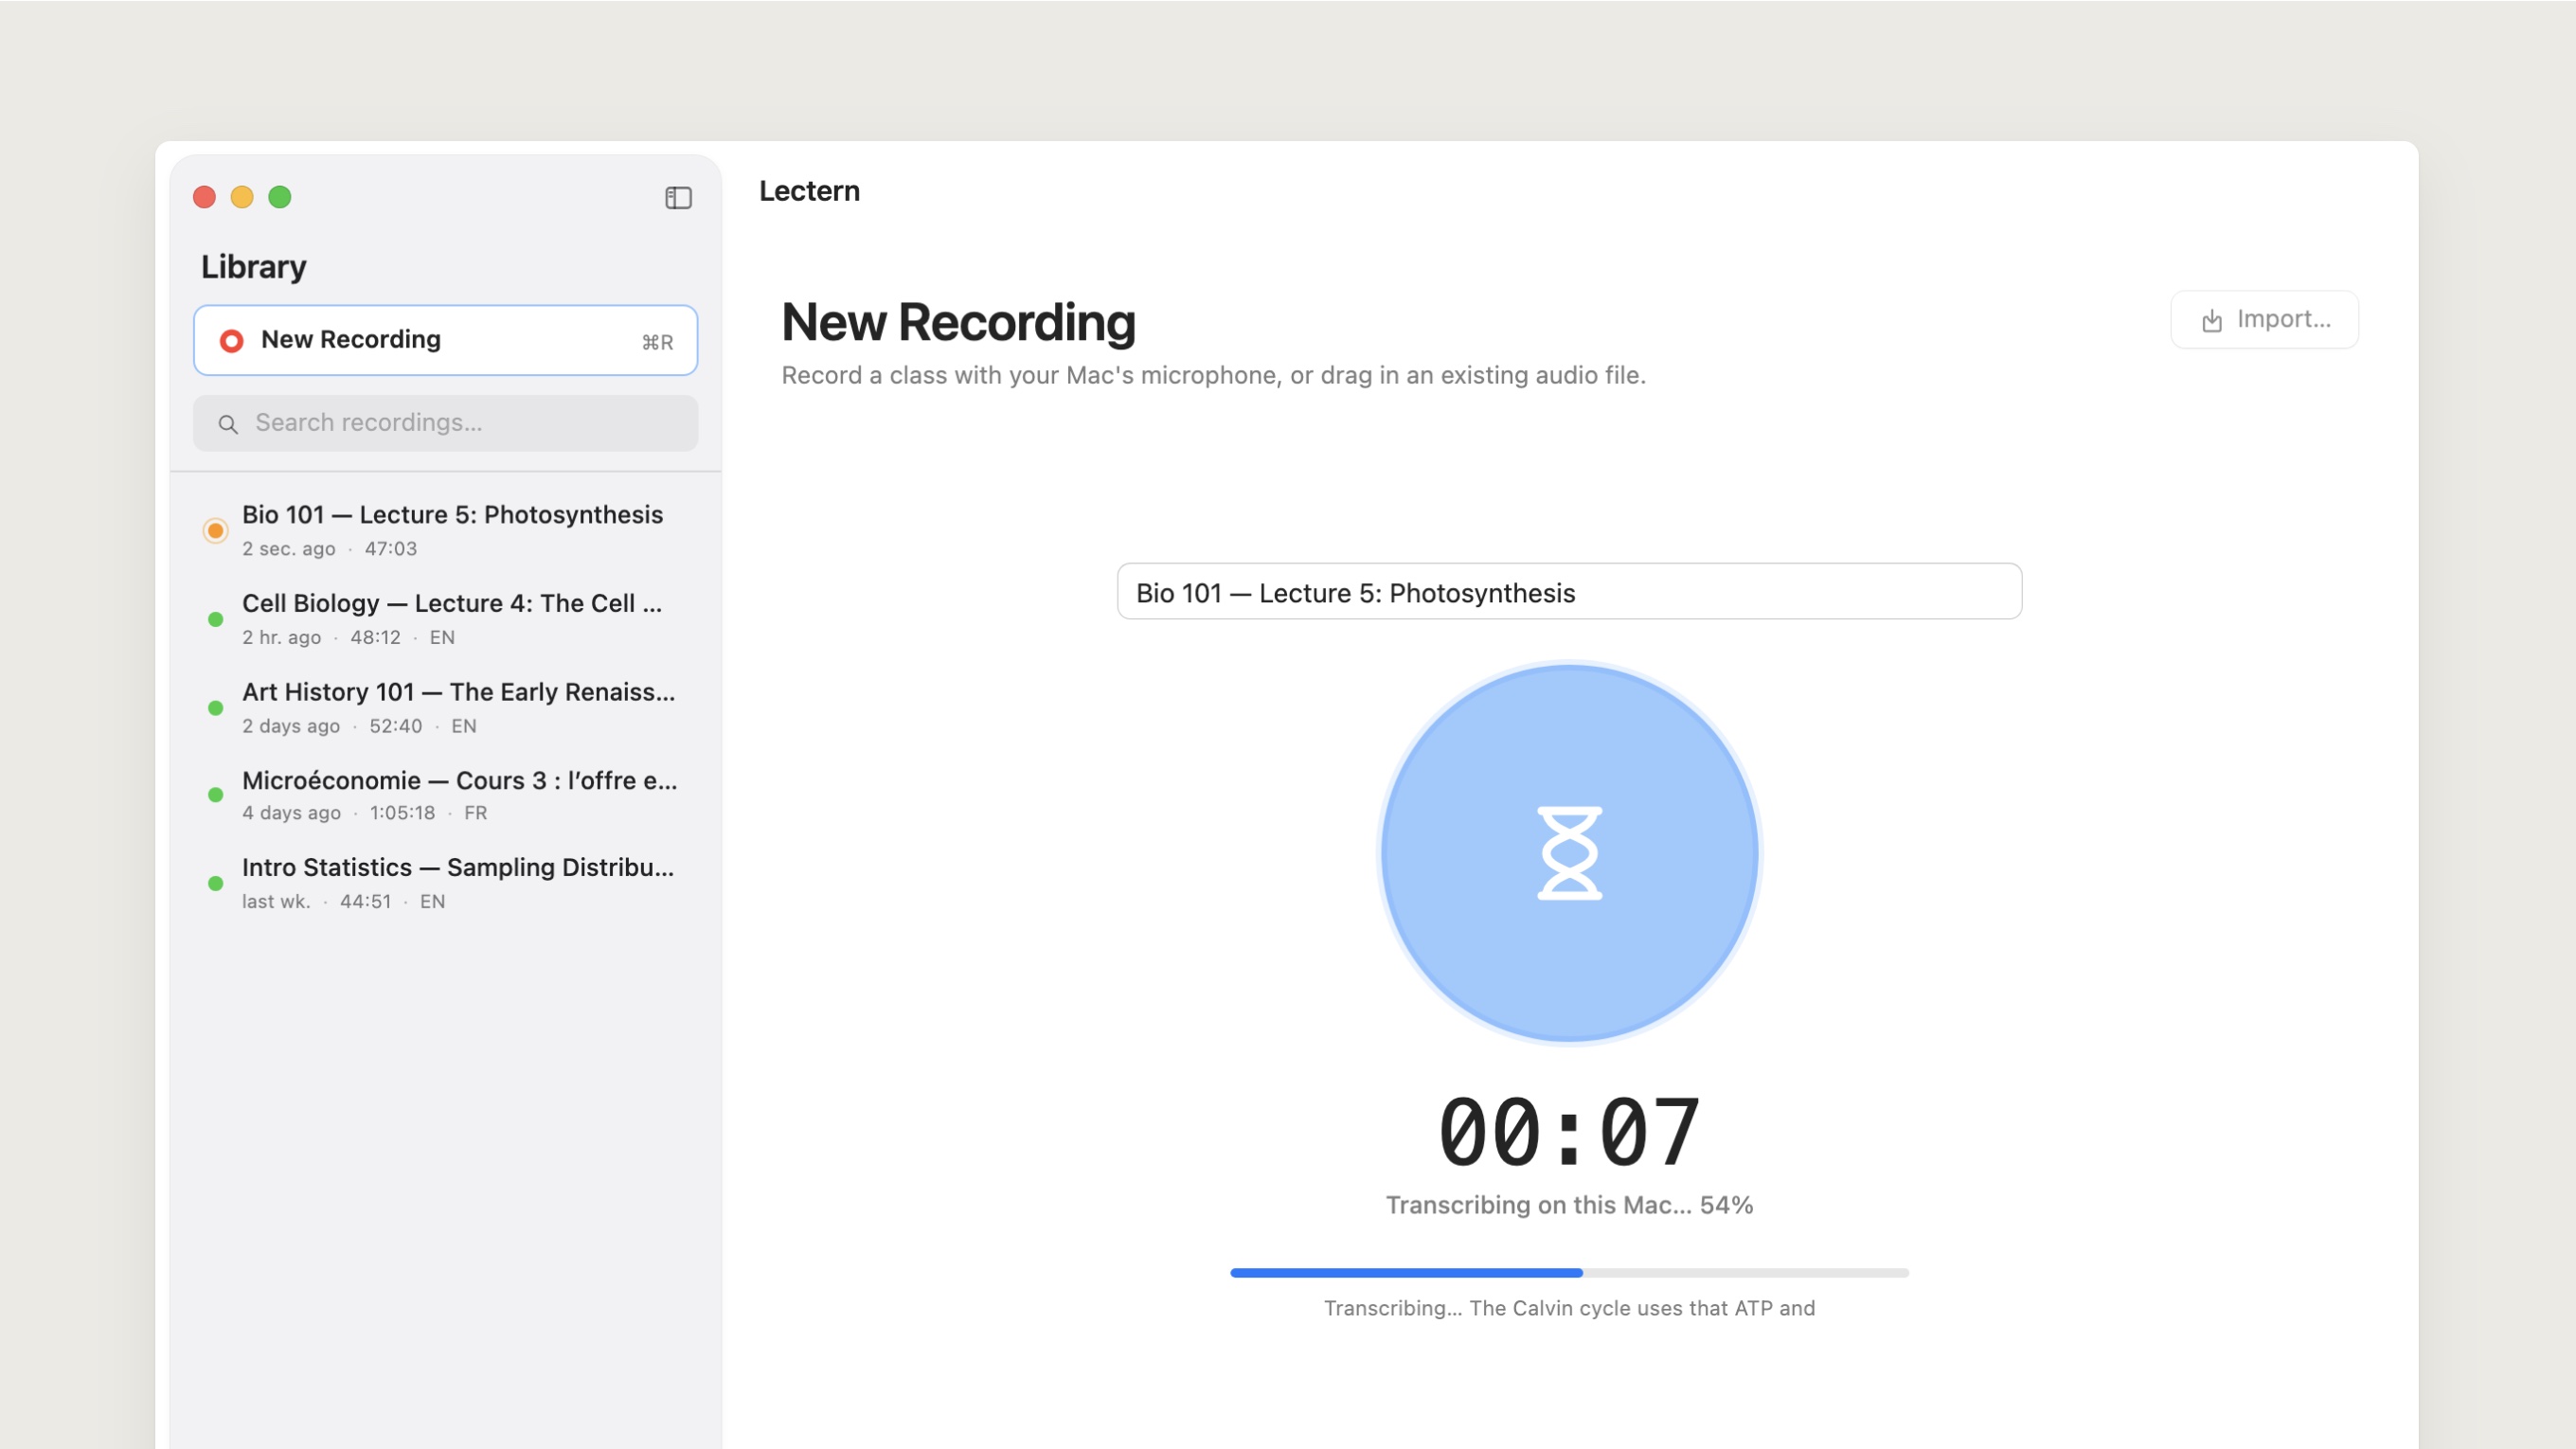
Task: Click the Import… button
Action: pyautogui.click(x=2264, y=319)
